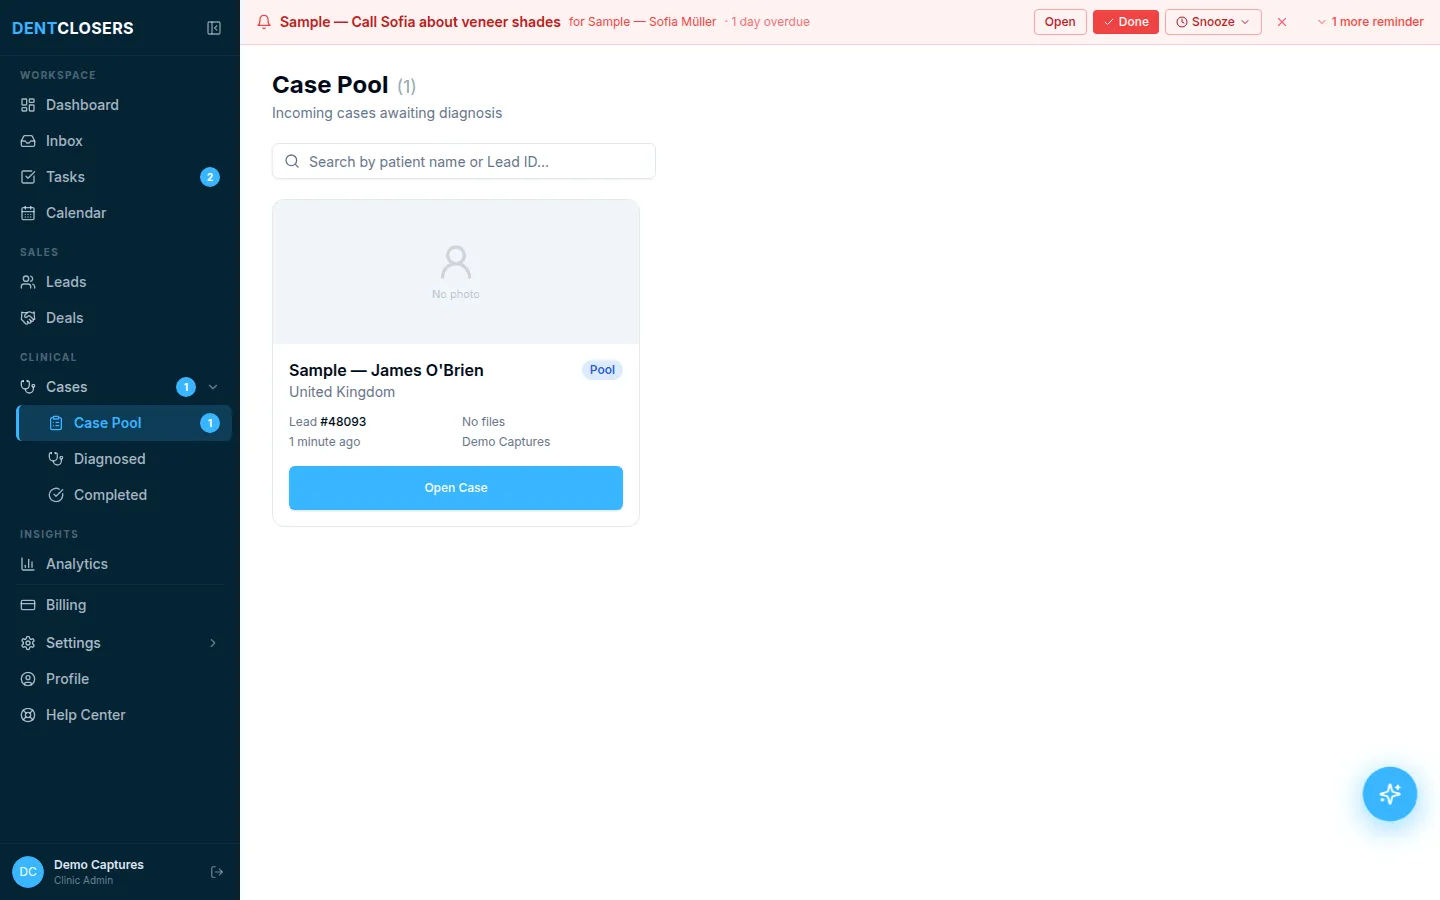
Task: Open the Analytics page
Action: point(120,564)
